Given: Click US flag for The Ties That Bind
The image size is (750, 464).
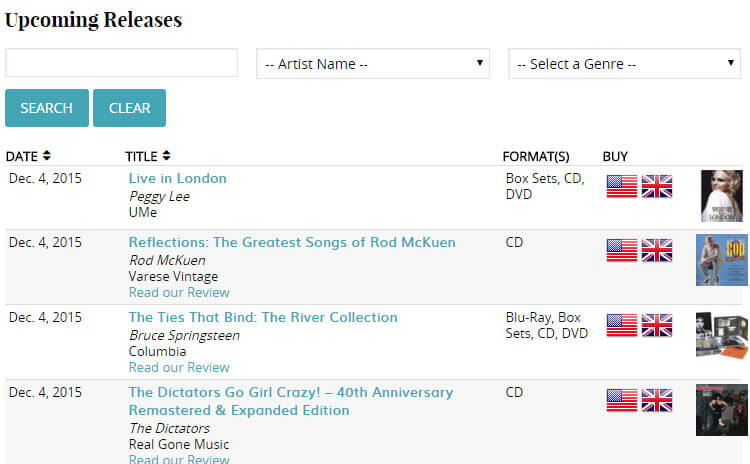Looking at the screenshot, I should tap(622, 325).
